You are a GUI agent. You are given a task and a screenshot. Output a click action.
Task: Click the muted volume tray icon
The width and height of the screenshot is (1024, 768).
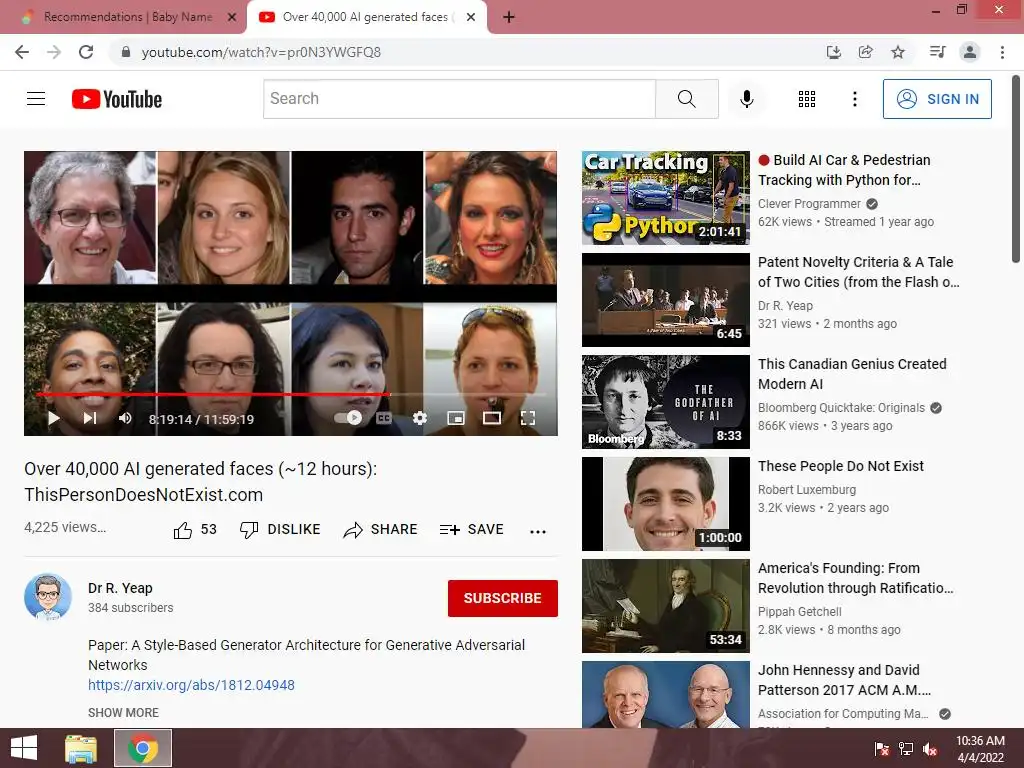930,748
